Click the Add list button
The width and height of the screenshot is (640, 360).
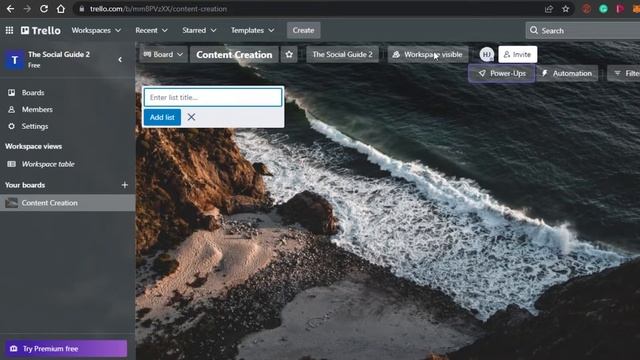point(162,117)
